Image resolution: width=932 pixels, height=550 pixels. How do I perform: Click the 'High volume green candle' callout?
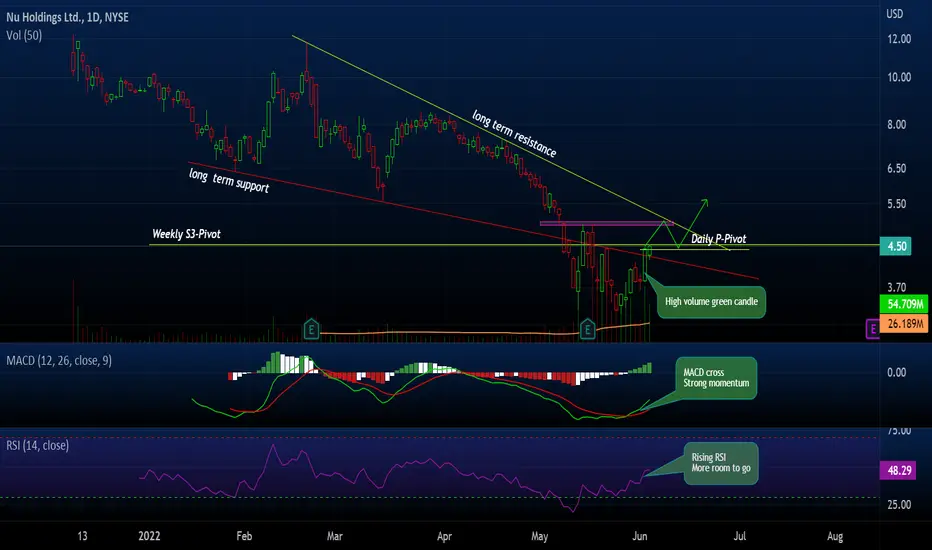[711, 302]
